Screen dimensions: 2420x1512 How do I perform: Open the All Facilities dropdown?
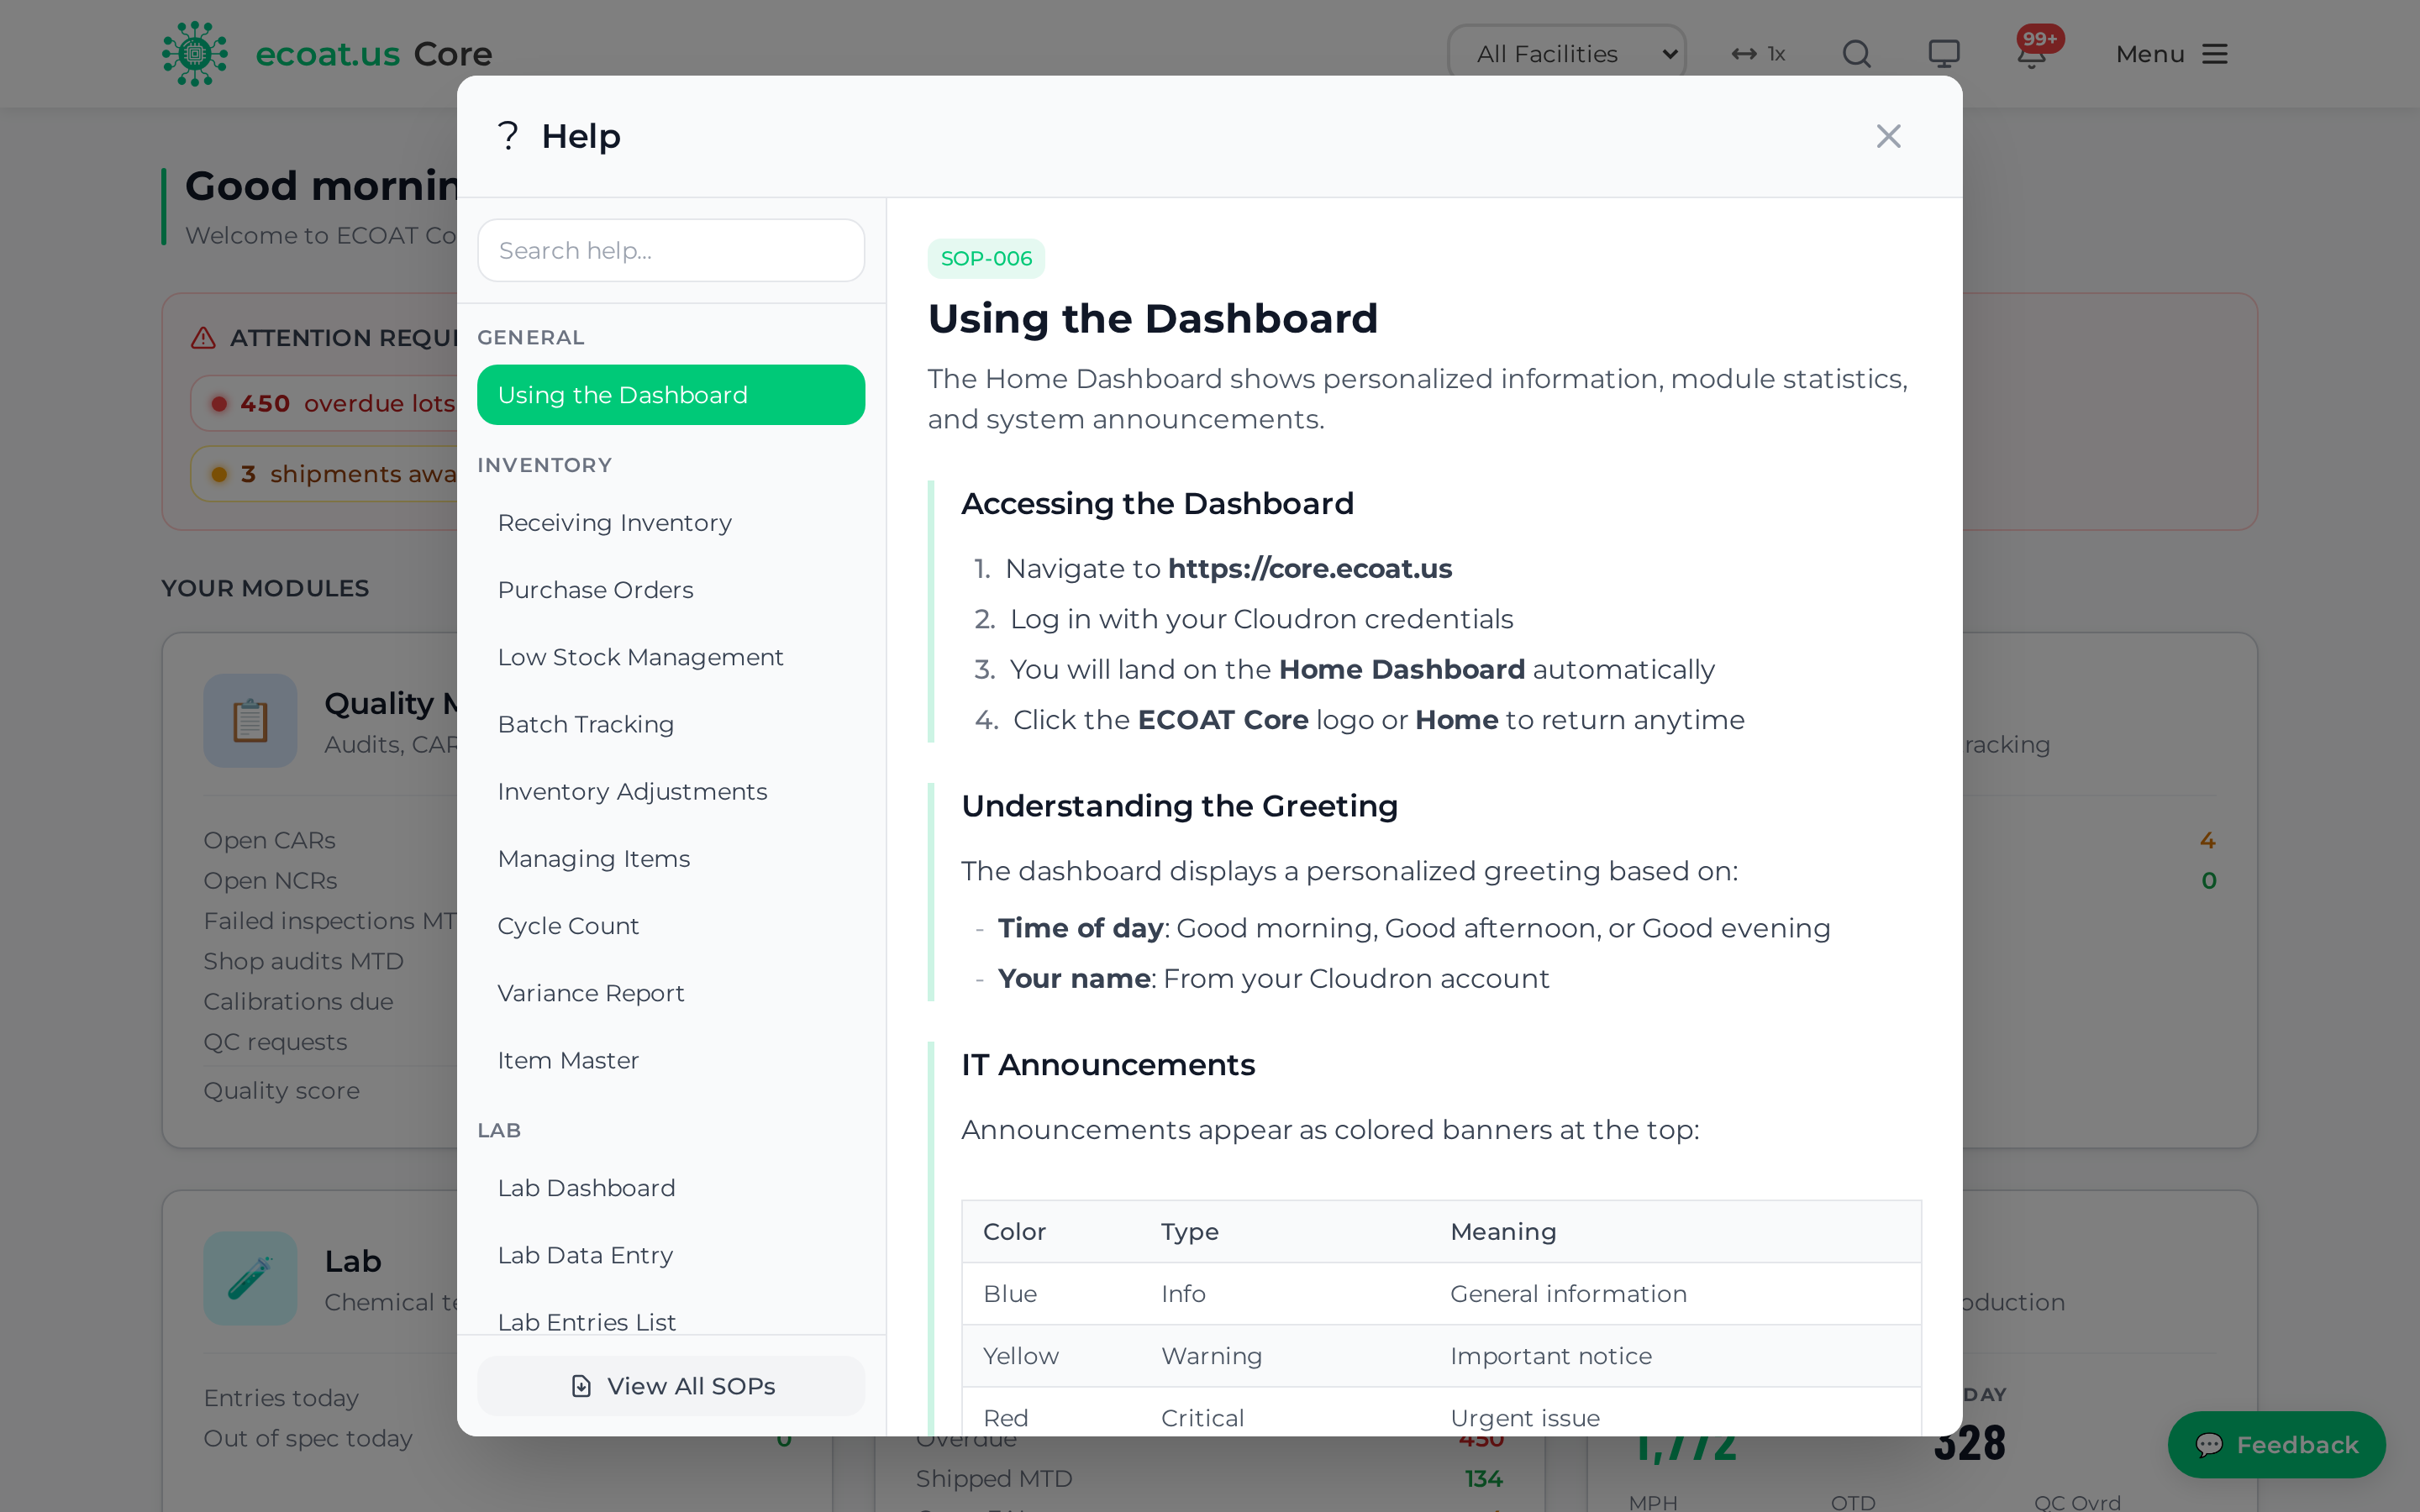point(1567,54)
